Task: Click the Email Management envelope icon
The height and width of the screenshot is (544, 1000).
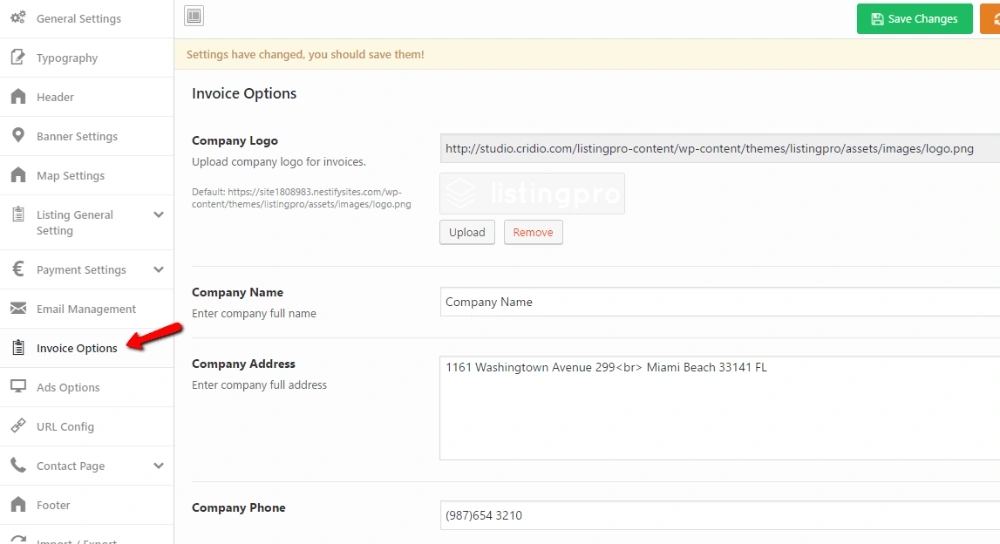Action: [18, 309]
